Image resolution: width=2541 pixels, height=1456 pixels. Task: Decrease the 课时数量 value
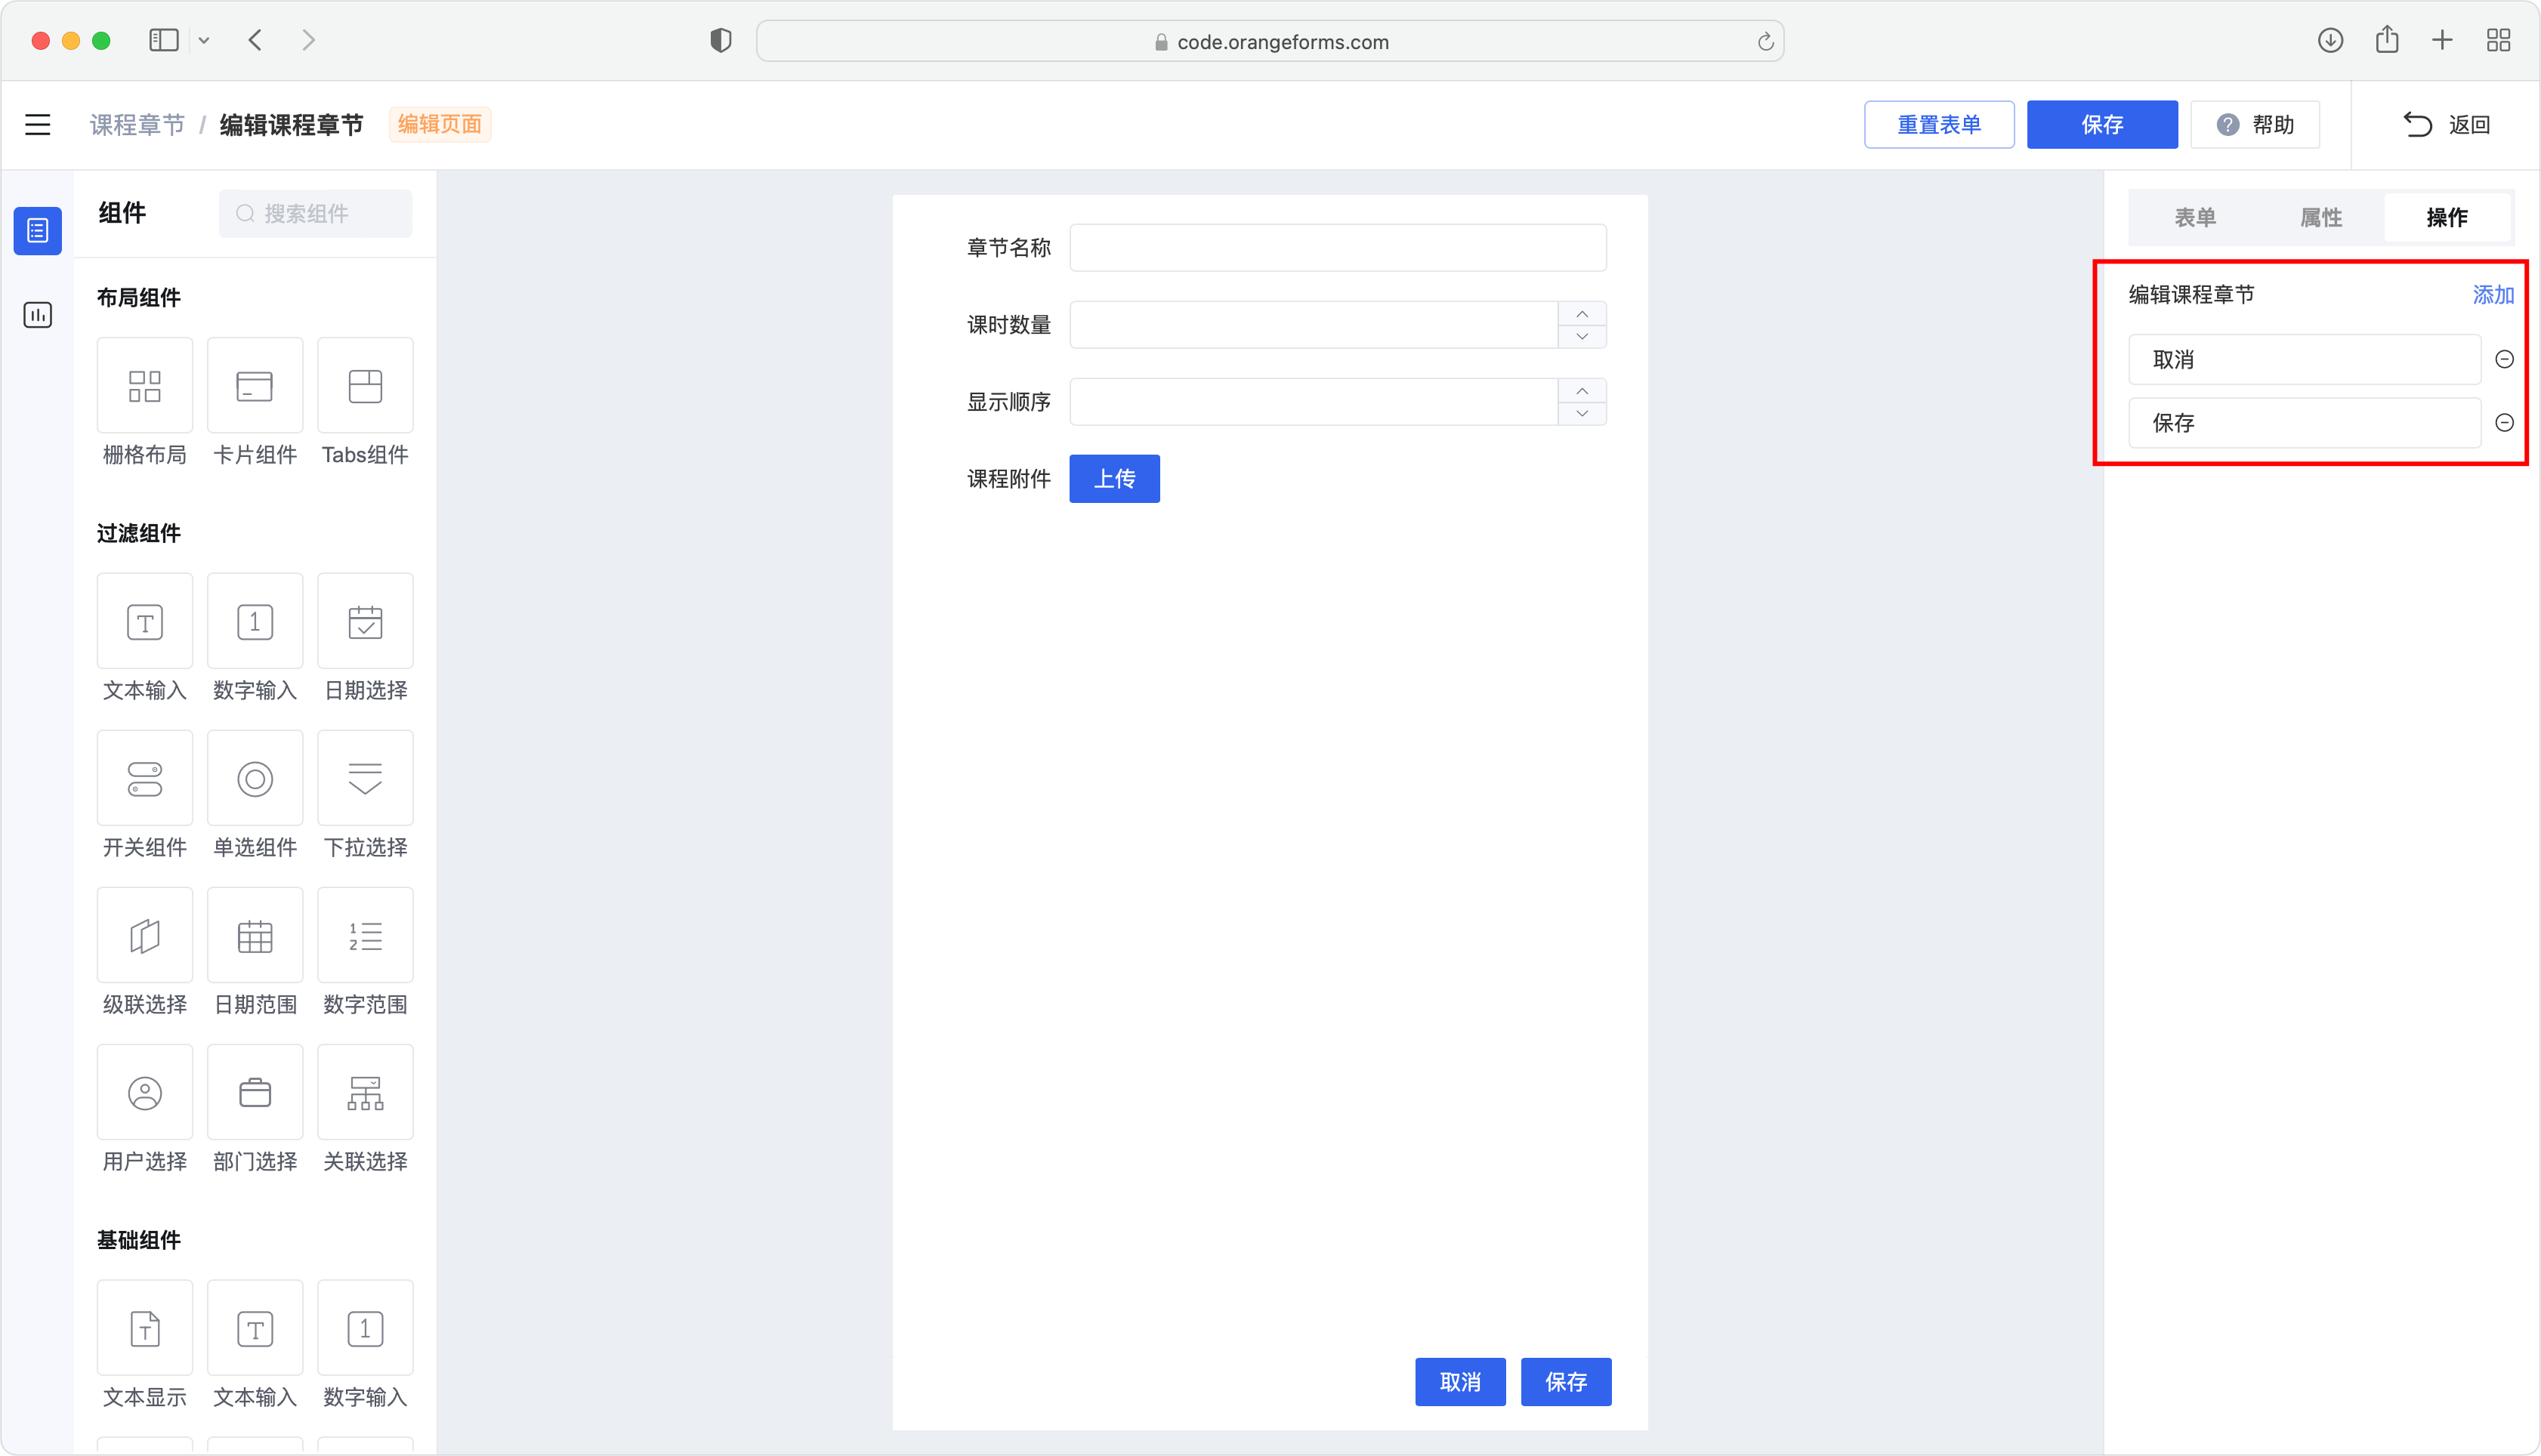coord(1582,336)
